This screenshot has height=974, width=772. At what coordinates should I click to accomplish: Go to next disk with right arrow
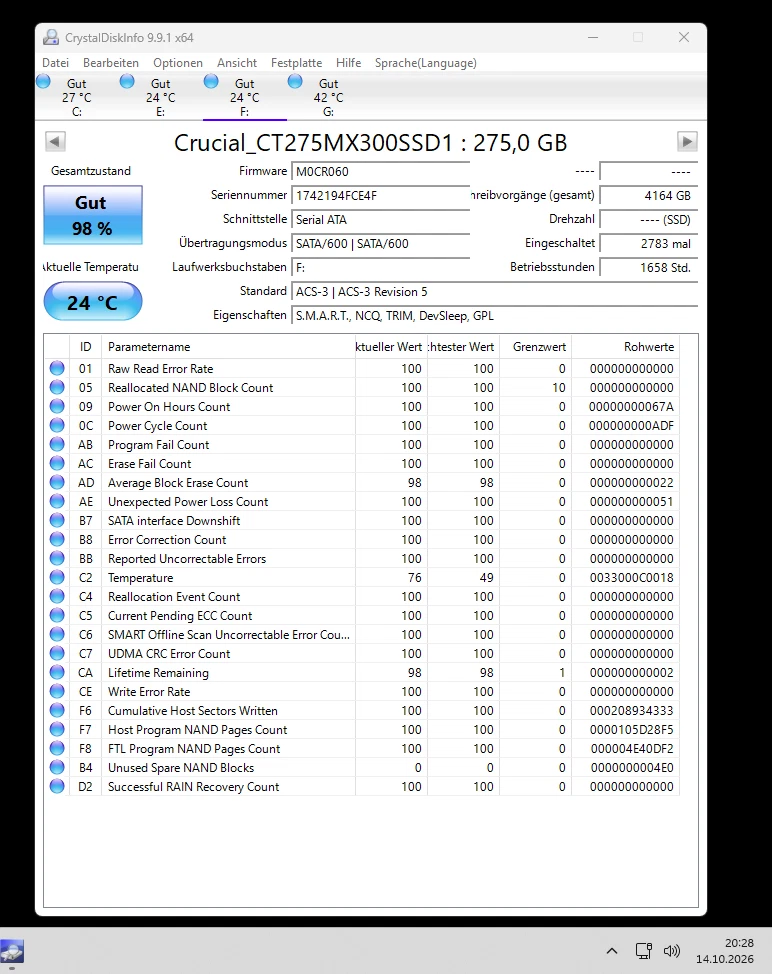click(687, 142)
